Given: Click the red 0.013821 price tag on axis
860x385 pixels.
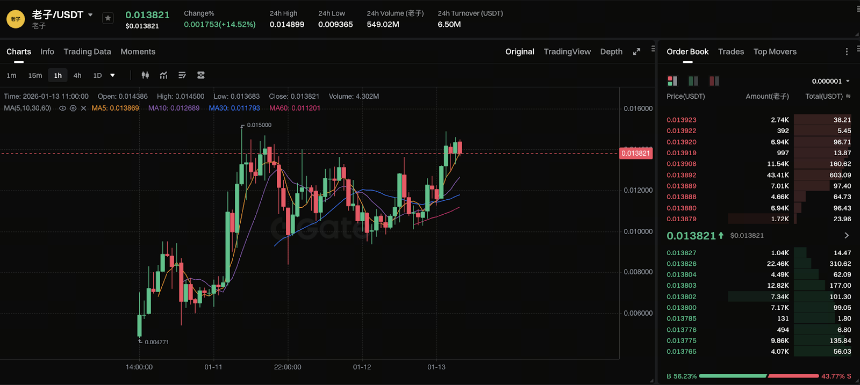Looking at the screenshot, I should click(636, 154).
